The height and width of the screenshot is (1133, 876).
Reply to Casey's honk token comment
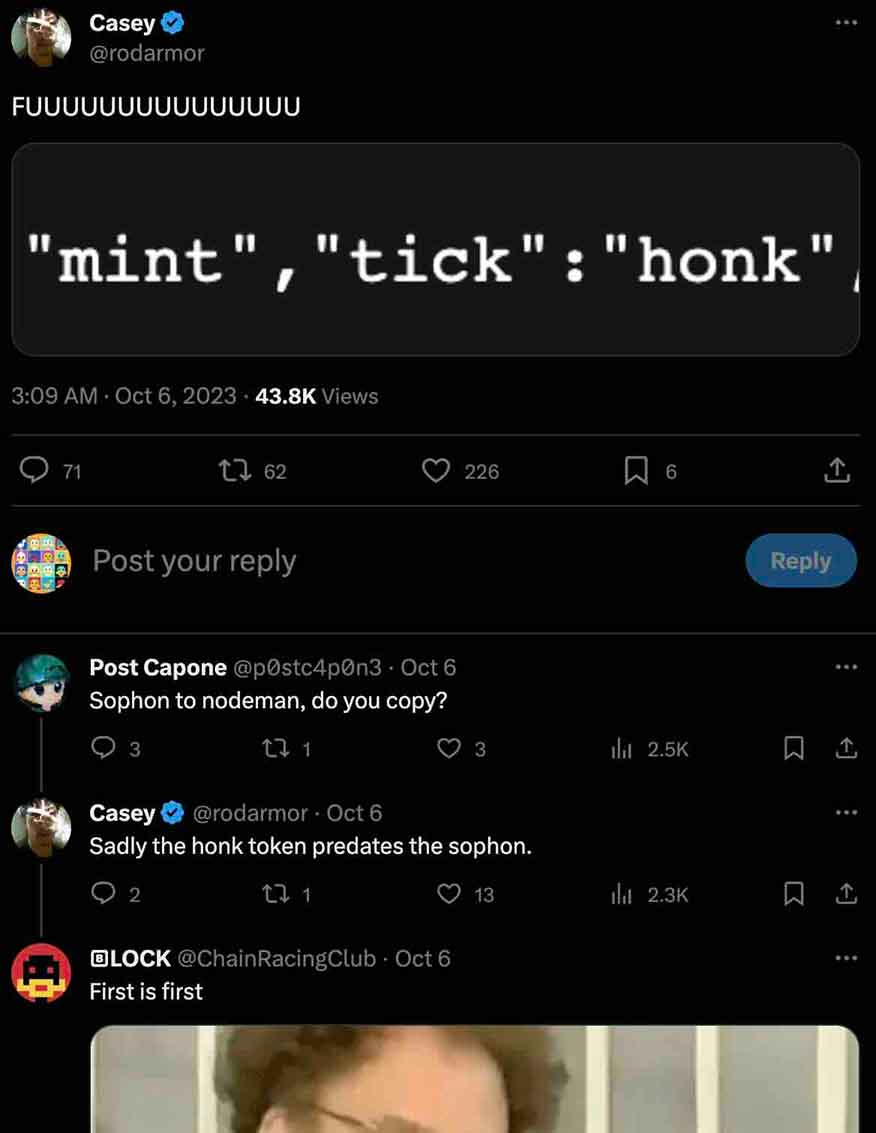(x=103, y=894)
